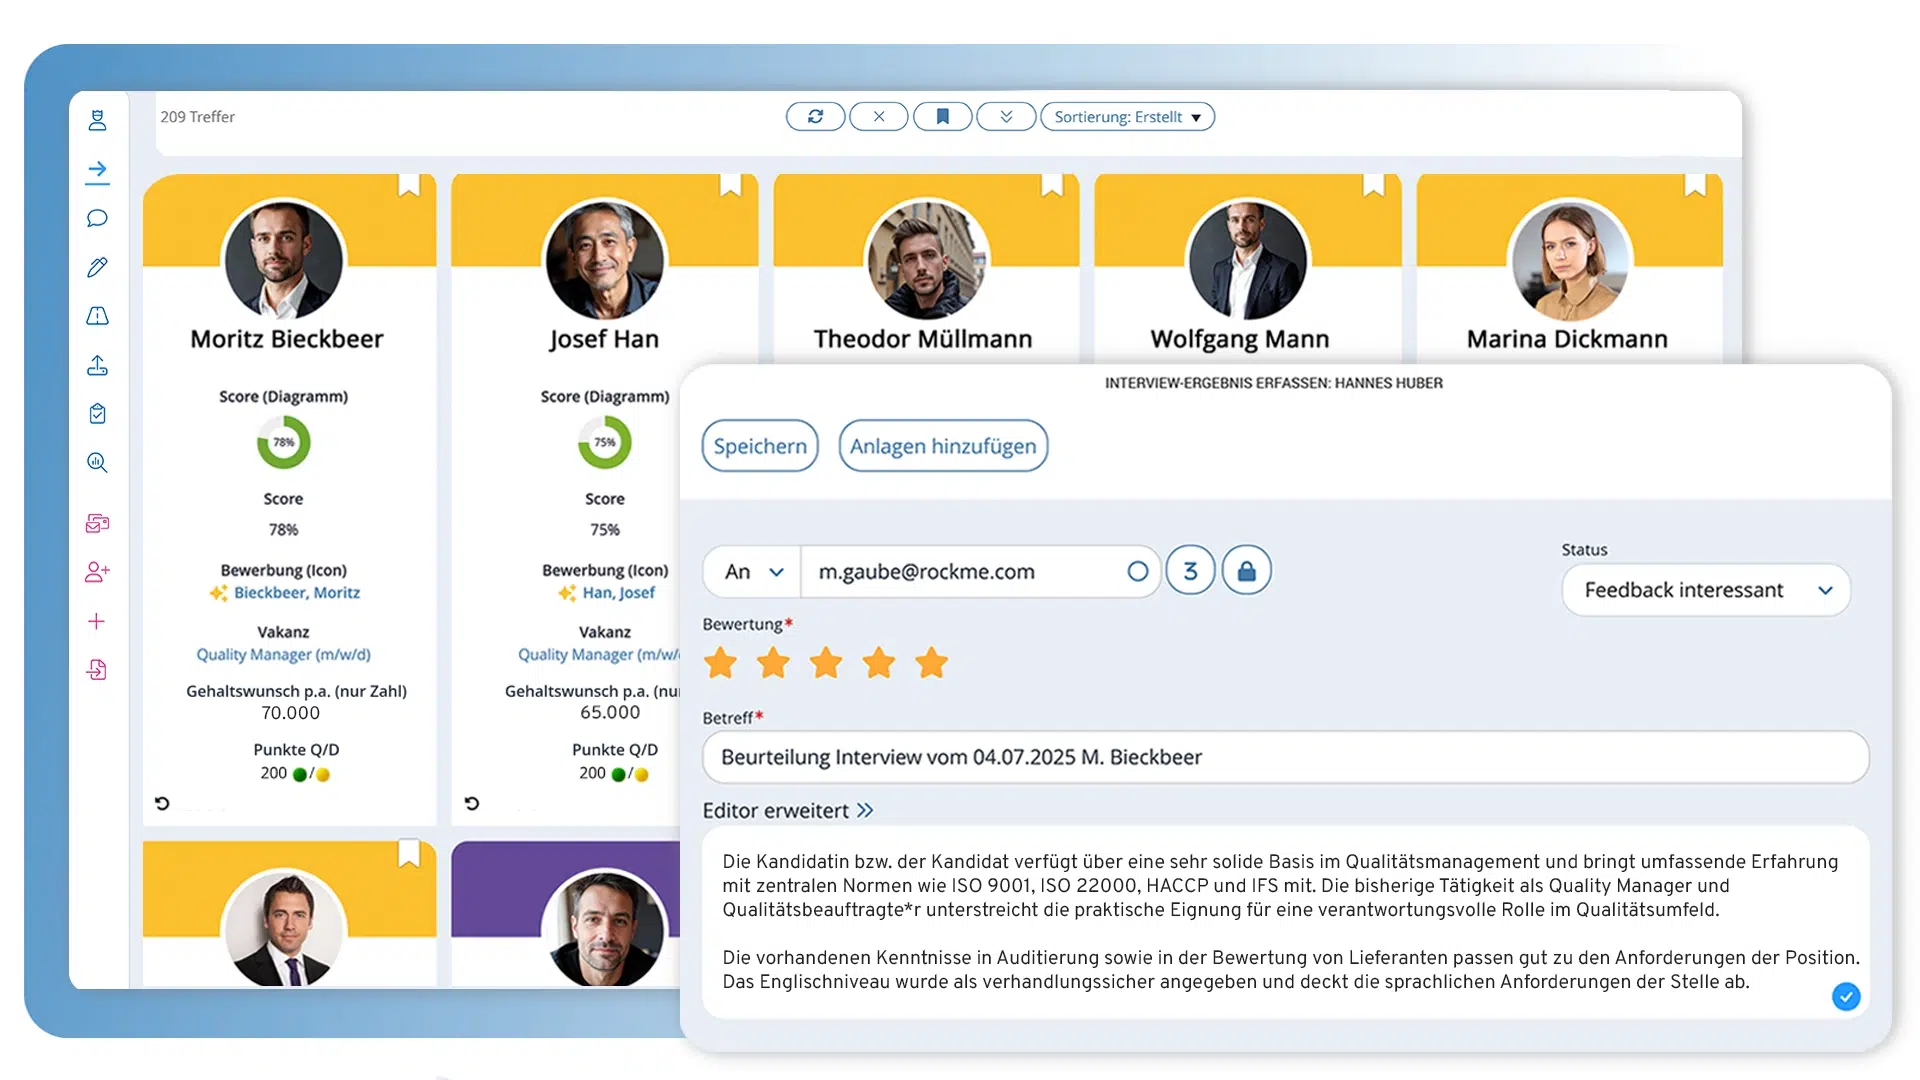This screenshot has height=1080, width=1920.
Task: Open the chat bubble icon in sidebar
Action: (x=97, y=218)
